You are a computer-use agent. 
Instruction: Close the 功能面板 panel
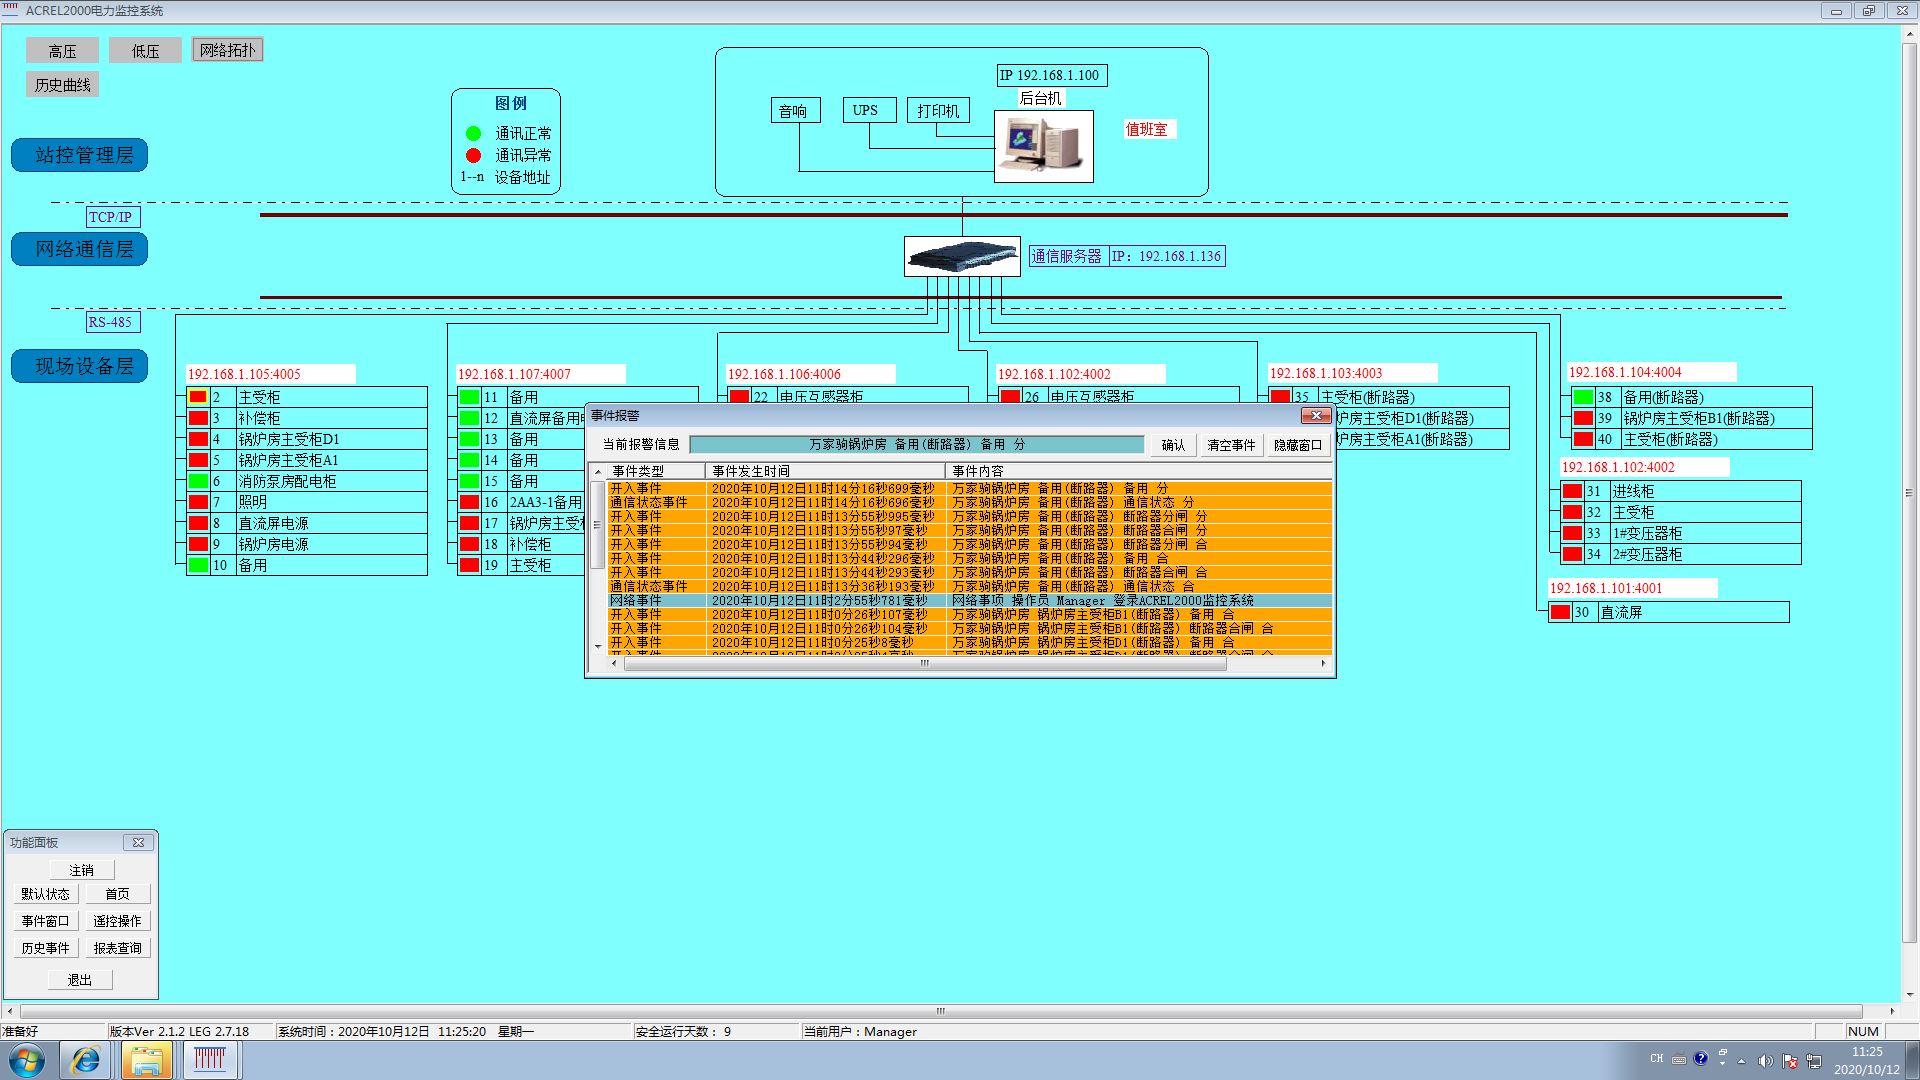(139, 842)
